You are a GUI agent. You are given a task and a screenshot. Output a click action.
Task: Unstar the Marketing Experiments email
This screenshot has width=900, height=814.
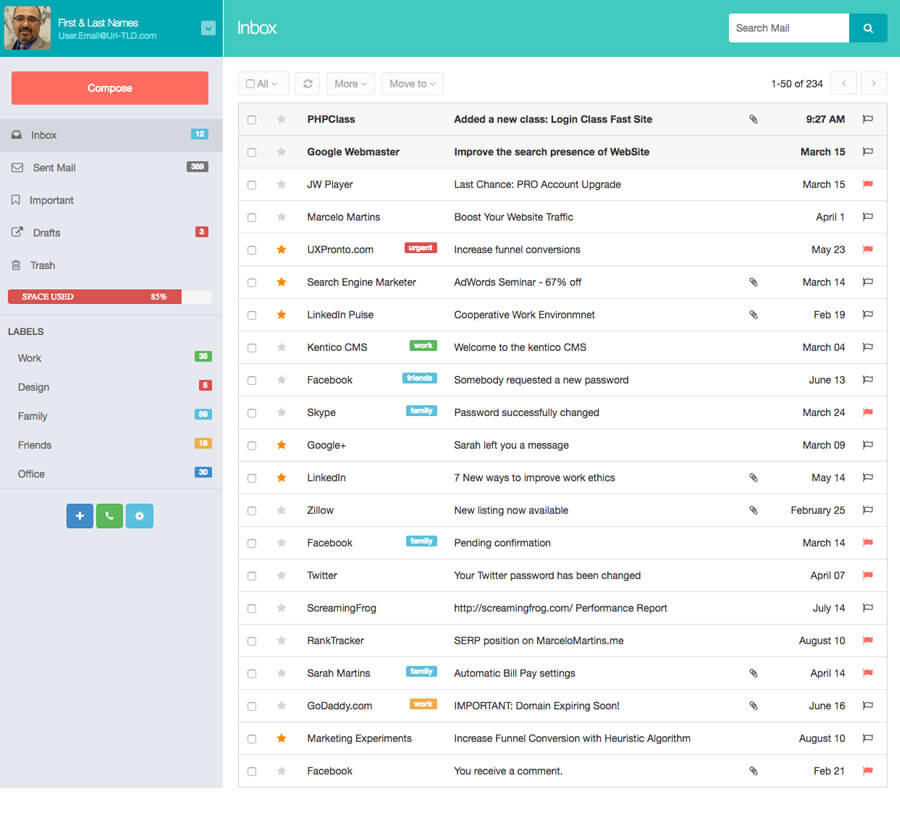pyautogui.click(x=281, y=738)
